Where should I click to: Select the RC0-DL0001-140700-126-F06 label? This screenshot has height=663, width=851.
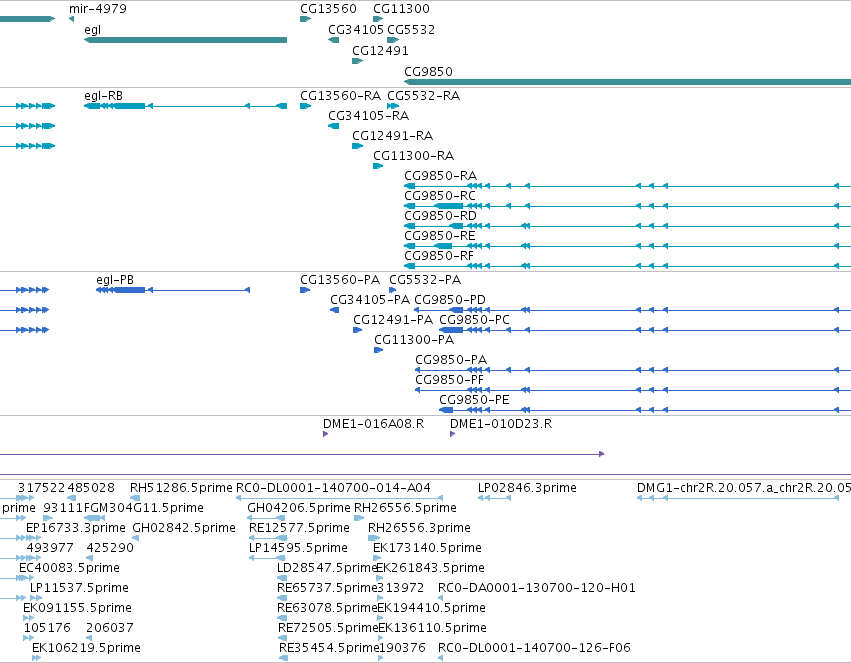(x=535, y=648)
